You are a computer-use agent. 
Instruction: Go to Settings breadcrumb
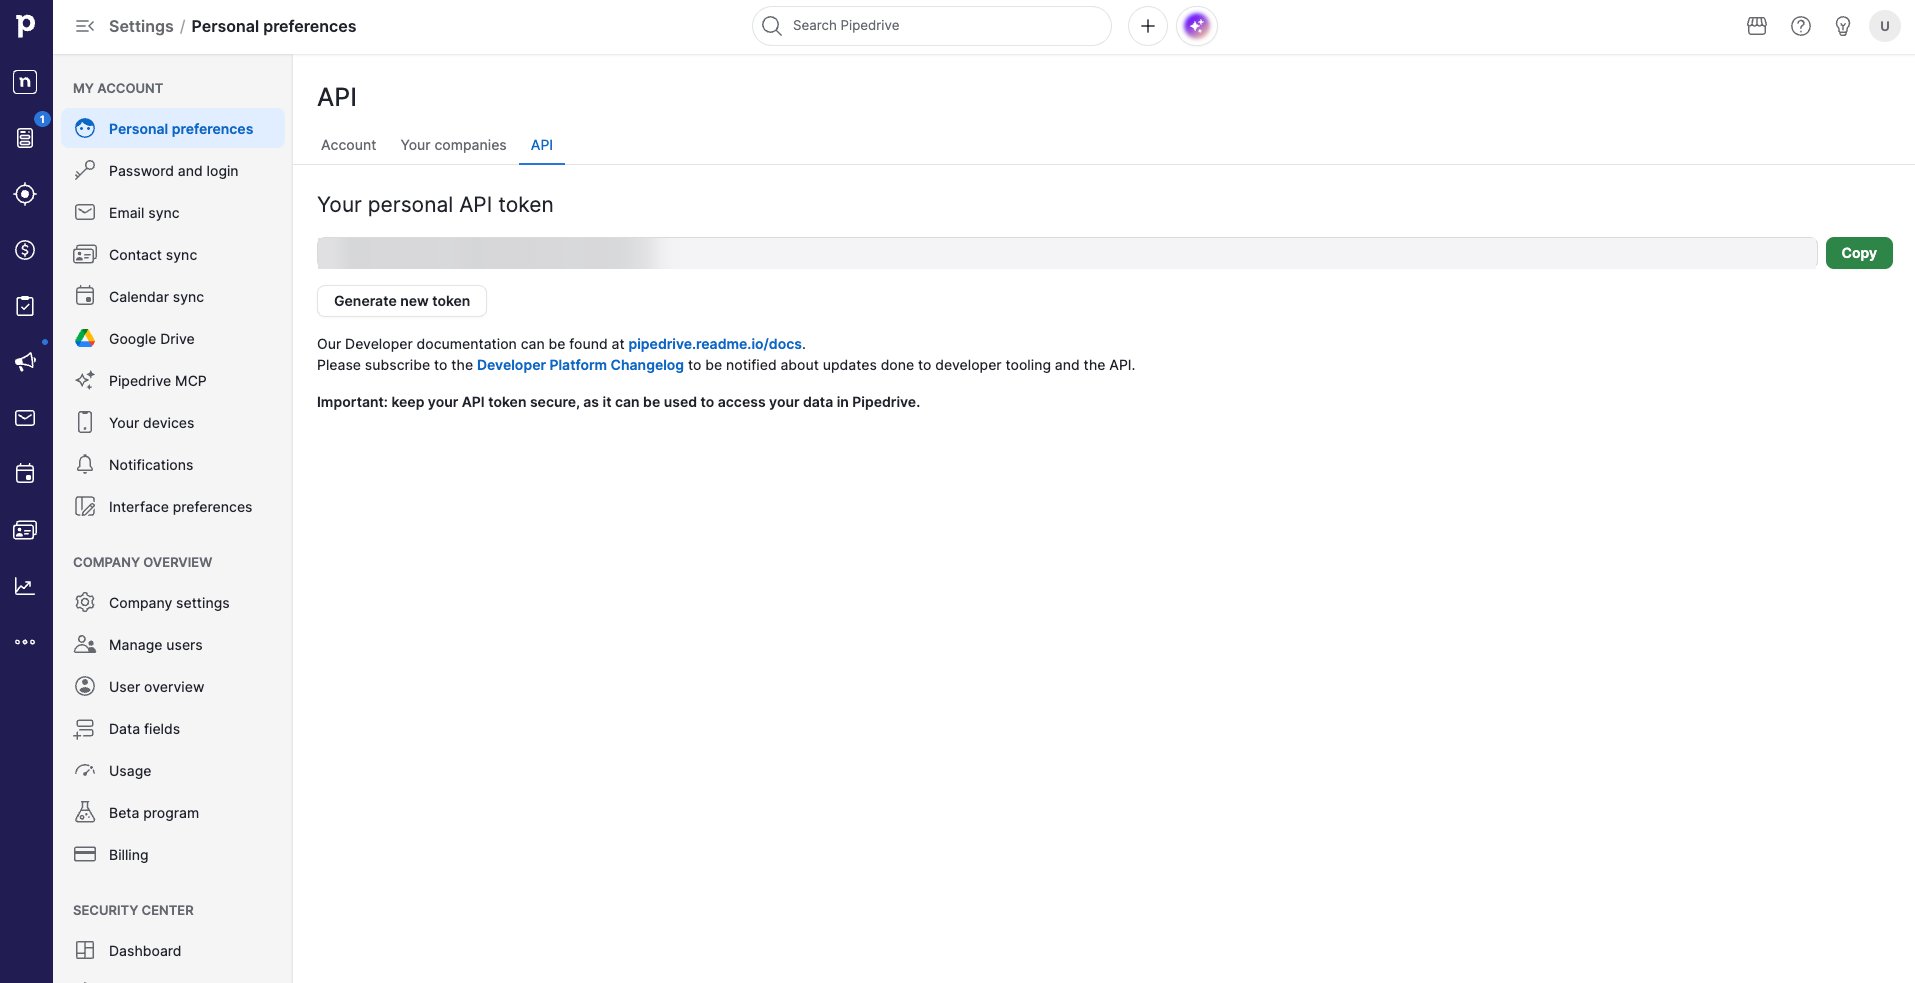(141, 26)
